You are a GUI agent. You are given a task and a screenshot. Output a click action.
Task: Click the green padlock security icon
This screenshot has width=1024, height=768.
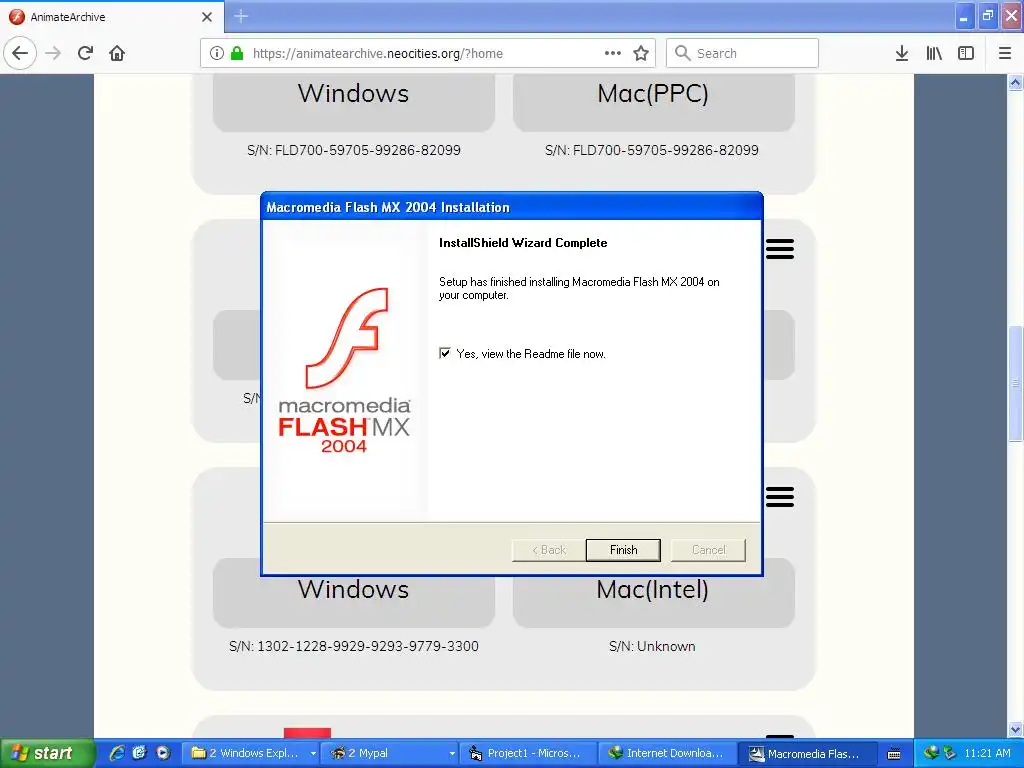click(237, 53)
